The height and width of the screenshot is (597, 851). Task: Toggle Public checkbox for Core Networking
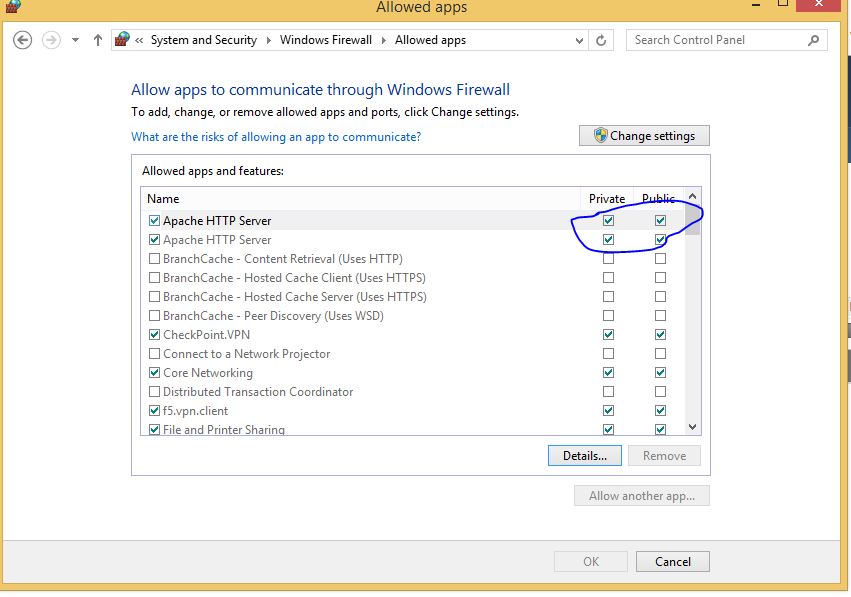click(660, 373)
